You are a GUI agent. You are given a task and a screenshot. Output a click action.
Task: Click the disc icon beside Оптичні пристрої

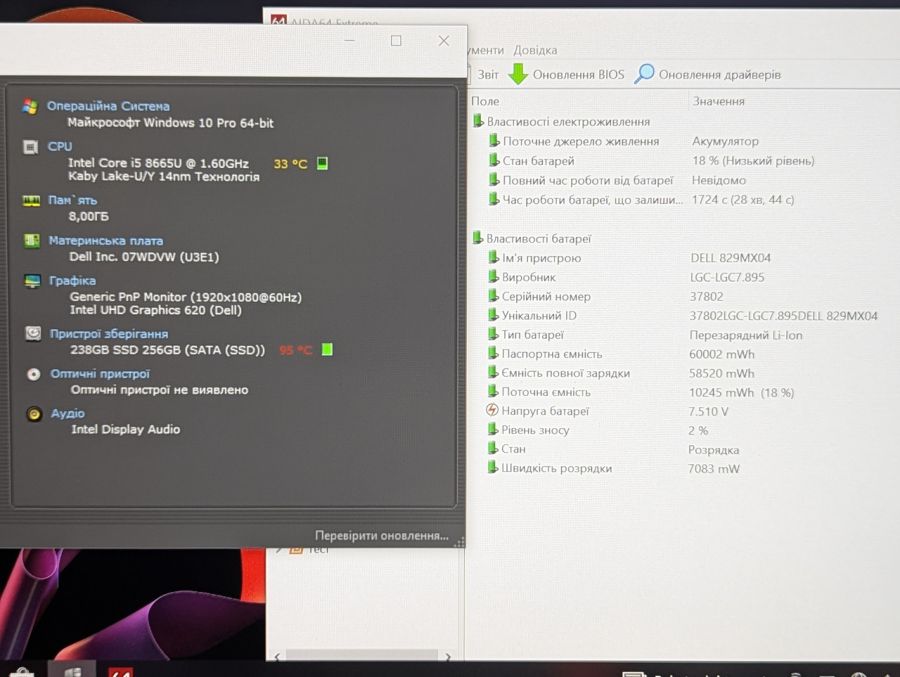(34, 374)
